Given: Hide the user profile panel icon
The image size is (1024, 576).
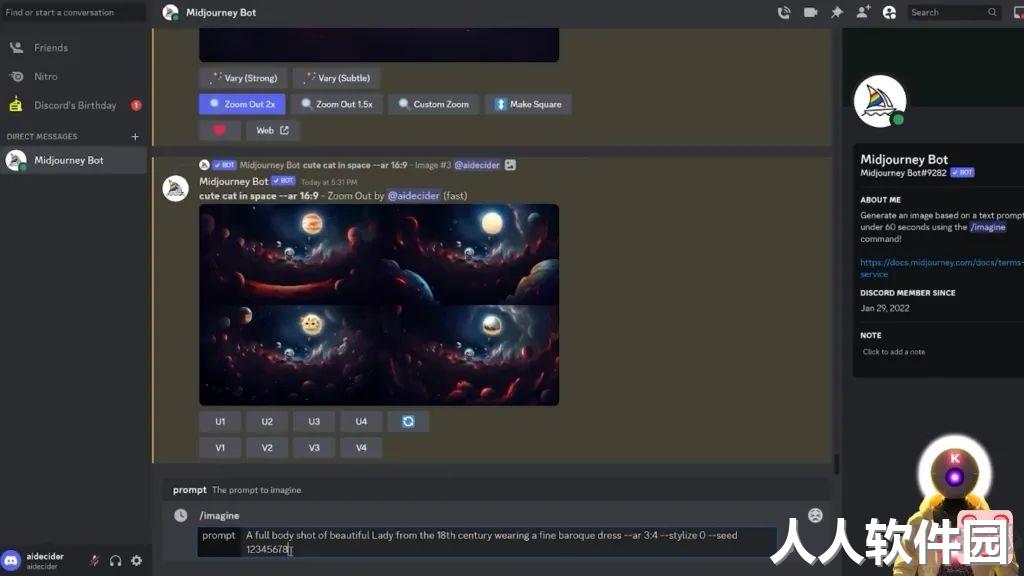Looking at the screenshot, I should (x=889, y=12).
